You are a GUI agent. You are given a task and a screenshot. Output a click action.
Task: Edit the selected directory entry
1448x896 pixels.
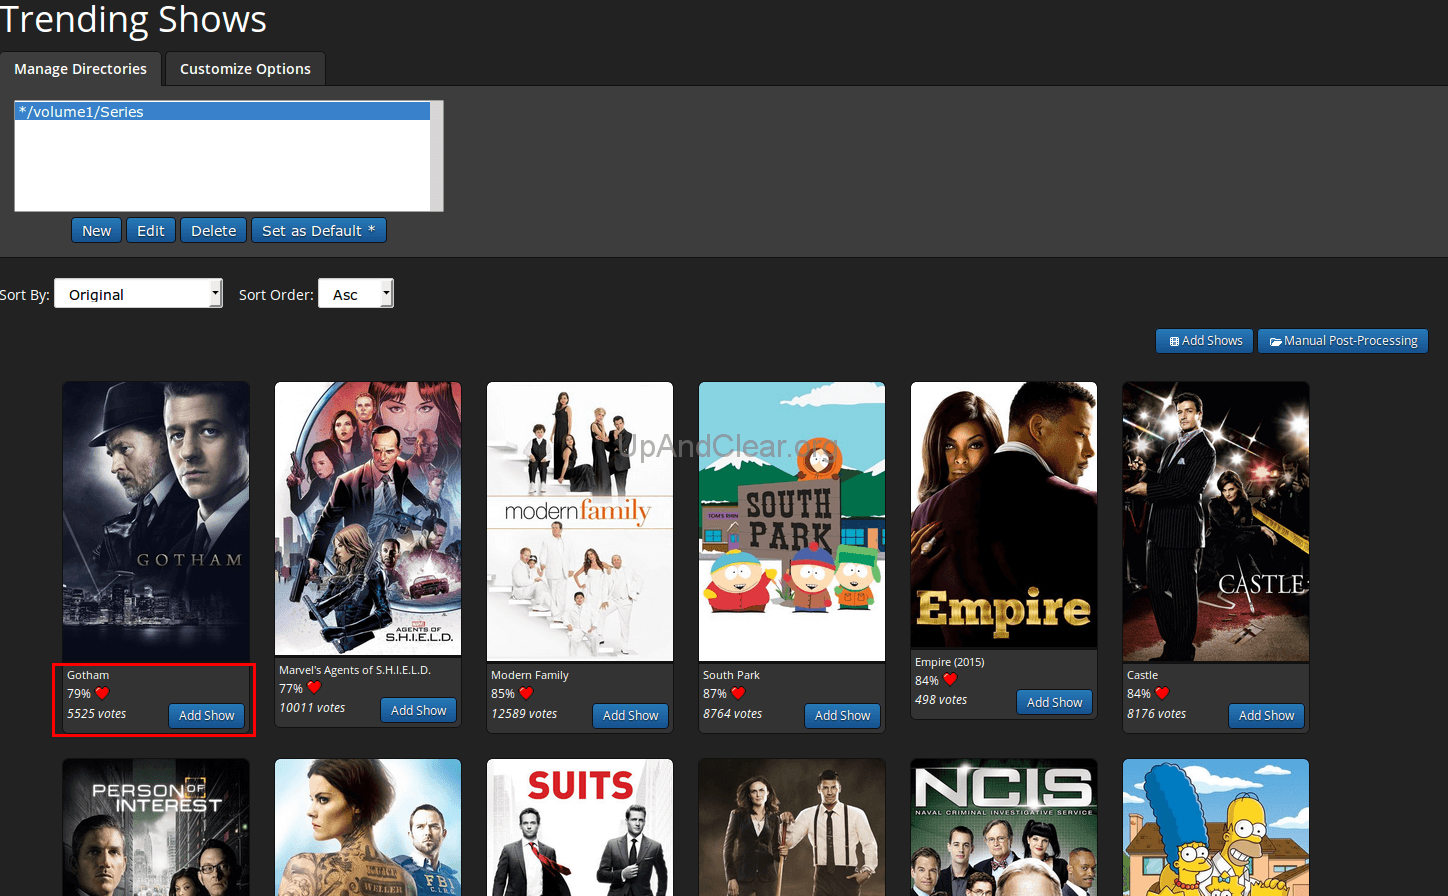[151, 231]
